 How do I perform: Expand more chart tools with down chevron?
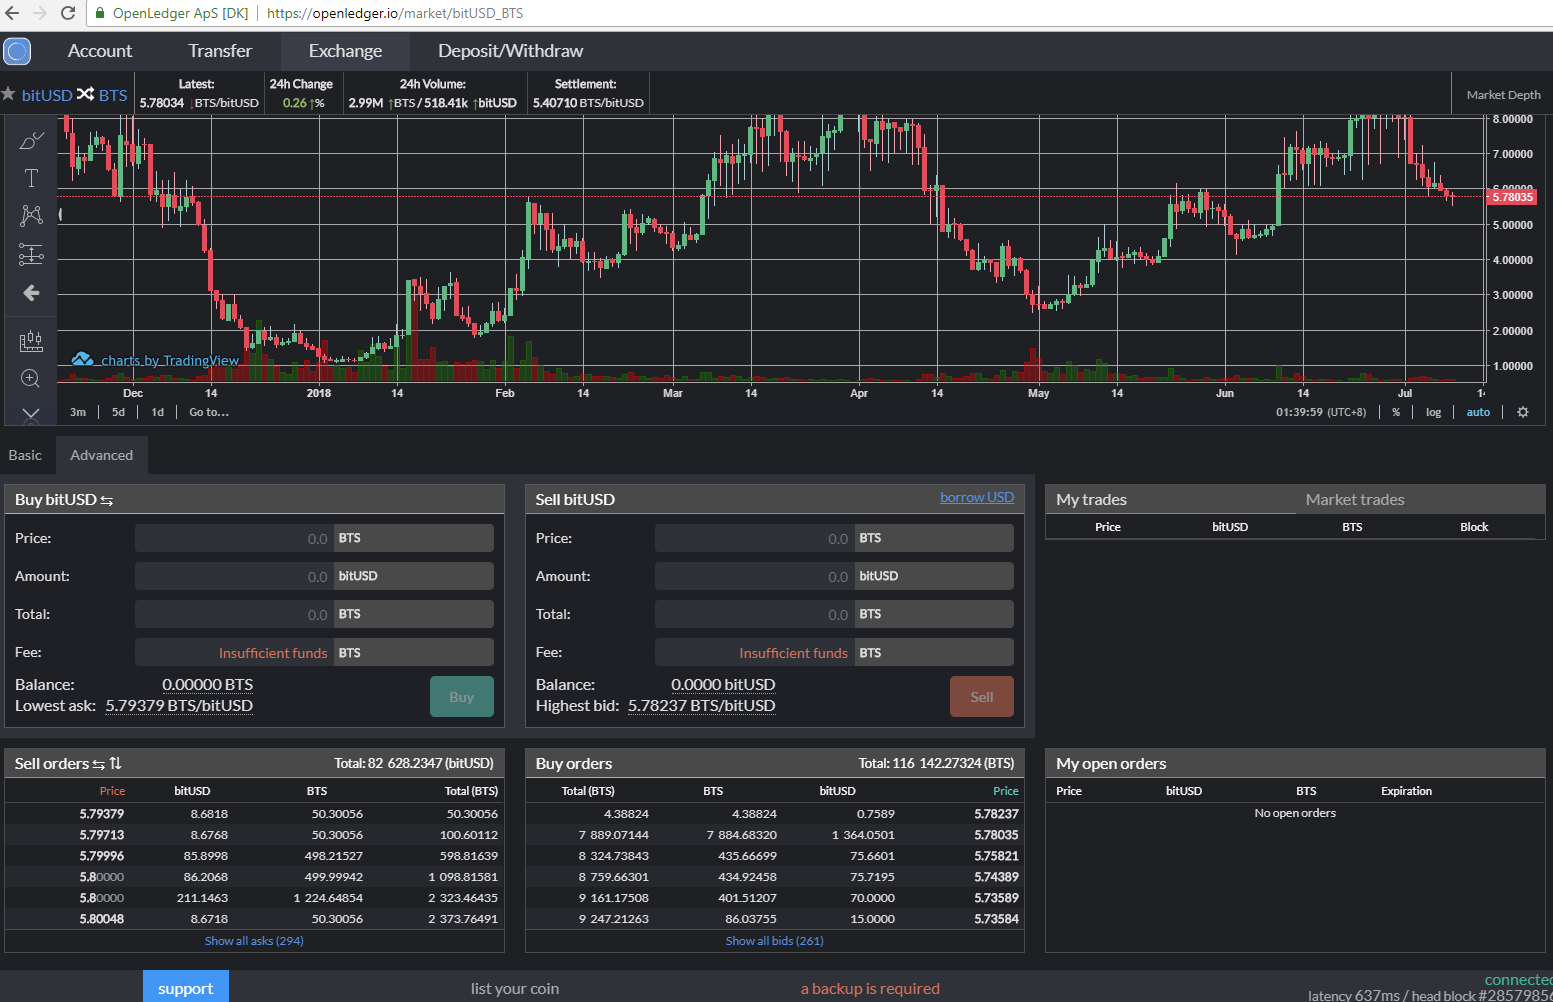pyautogui.click(x=31, y=413)
